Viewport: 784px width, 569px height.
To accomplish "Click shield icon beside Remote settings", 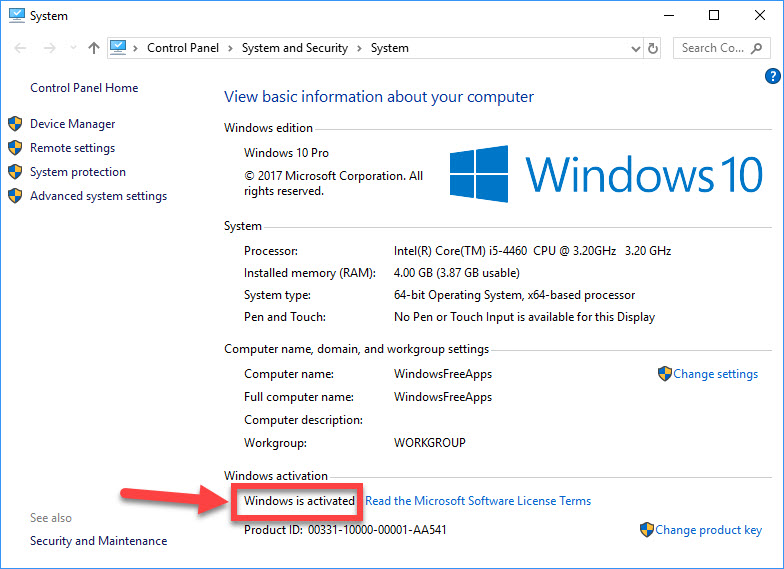I will (16, 148).
